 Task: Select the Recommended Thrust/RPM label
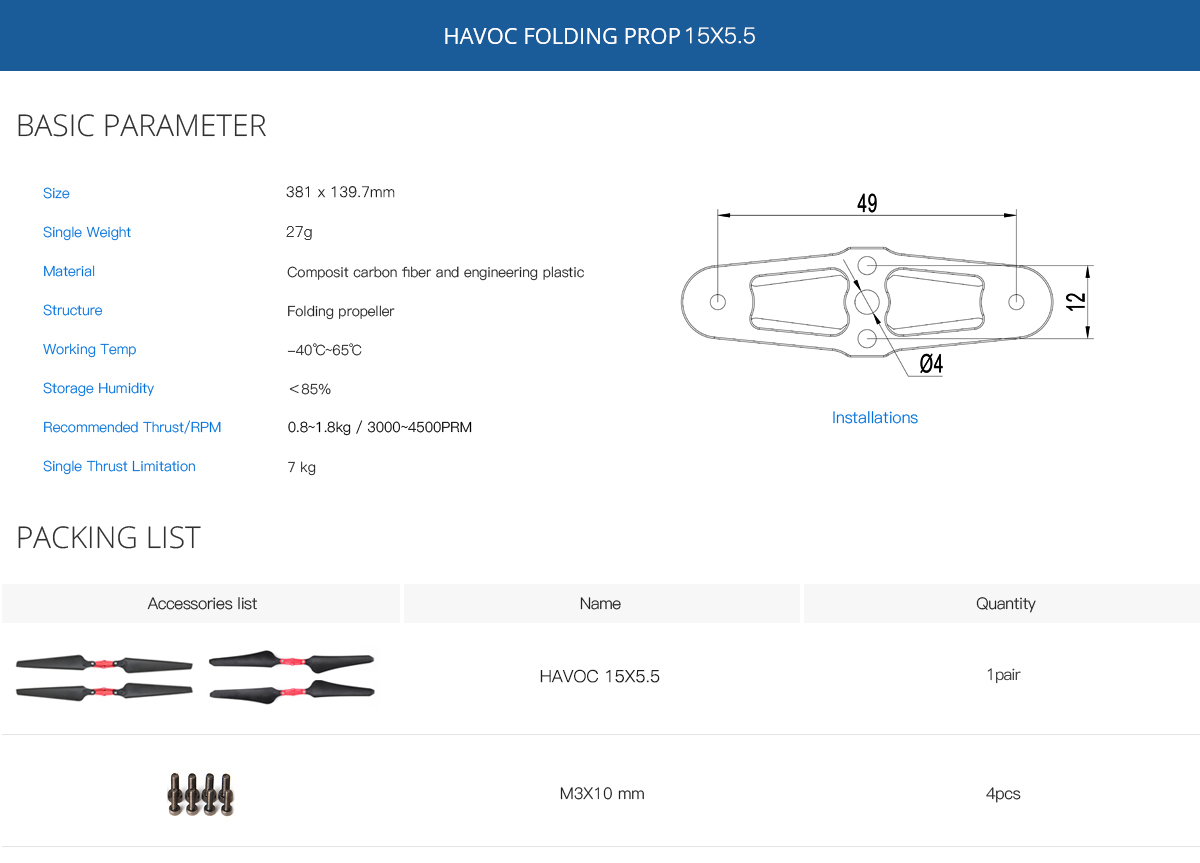tap(132, 427)
